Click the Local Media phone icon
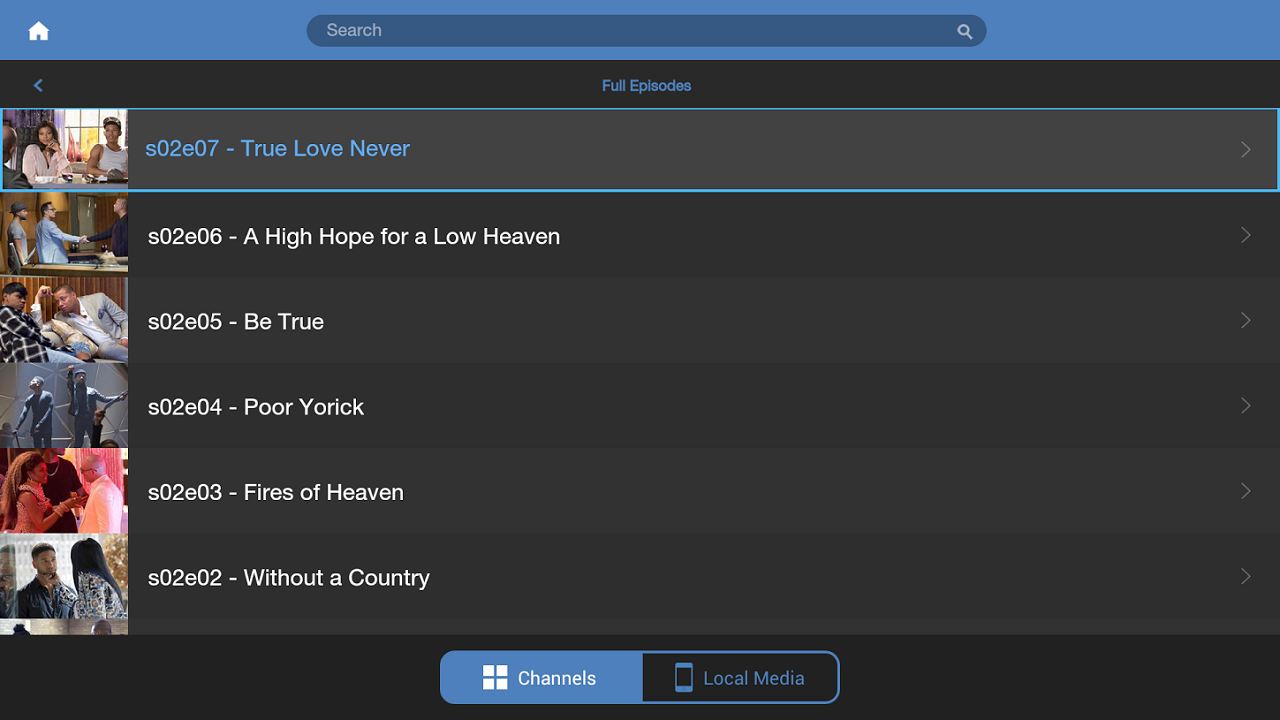 point(684,678)
